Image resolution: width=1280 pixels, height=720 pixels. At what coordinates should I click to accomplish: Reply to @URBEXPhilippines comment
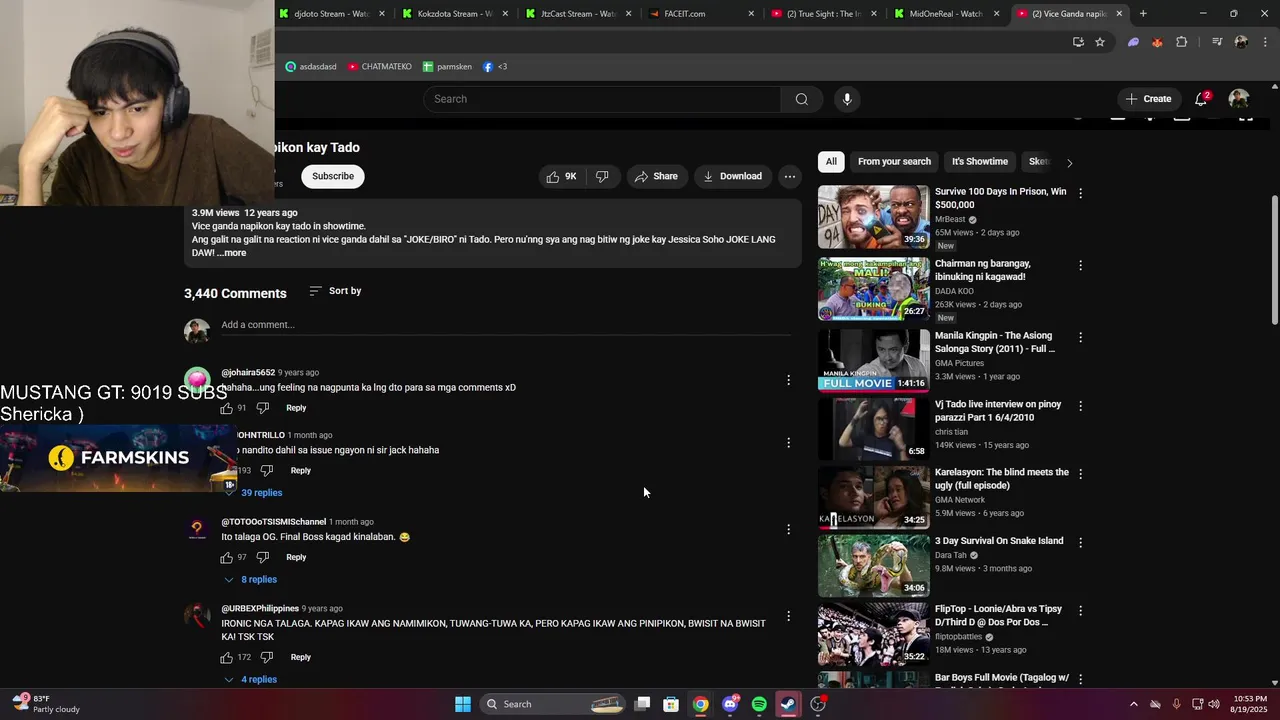(x=300, y=657)
